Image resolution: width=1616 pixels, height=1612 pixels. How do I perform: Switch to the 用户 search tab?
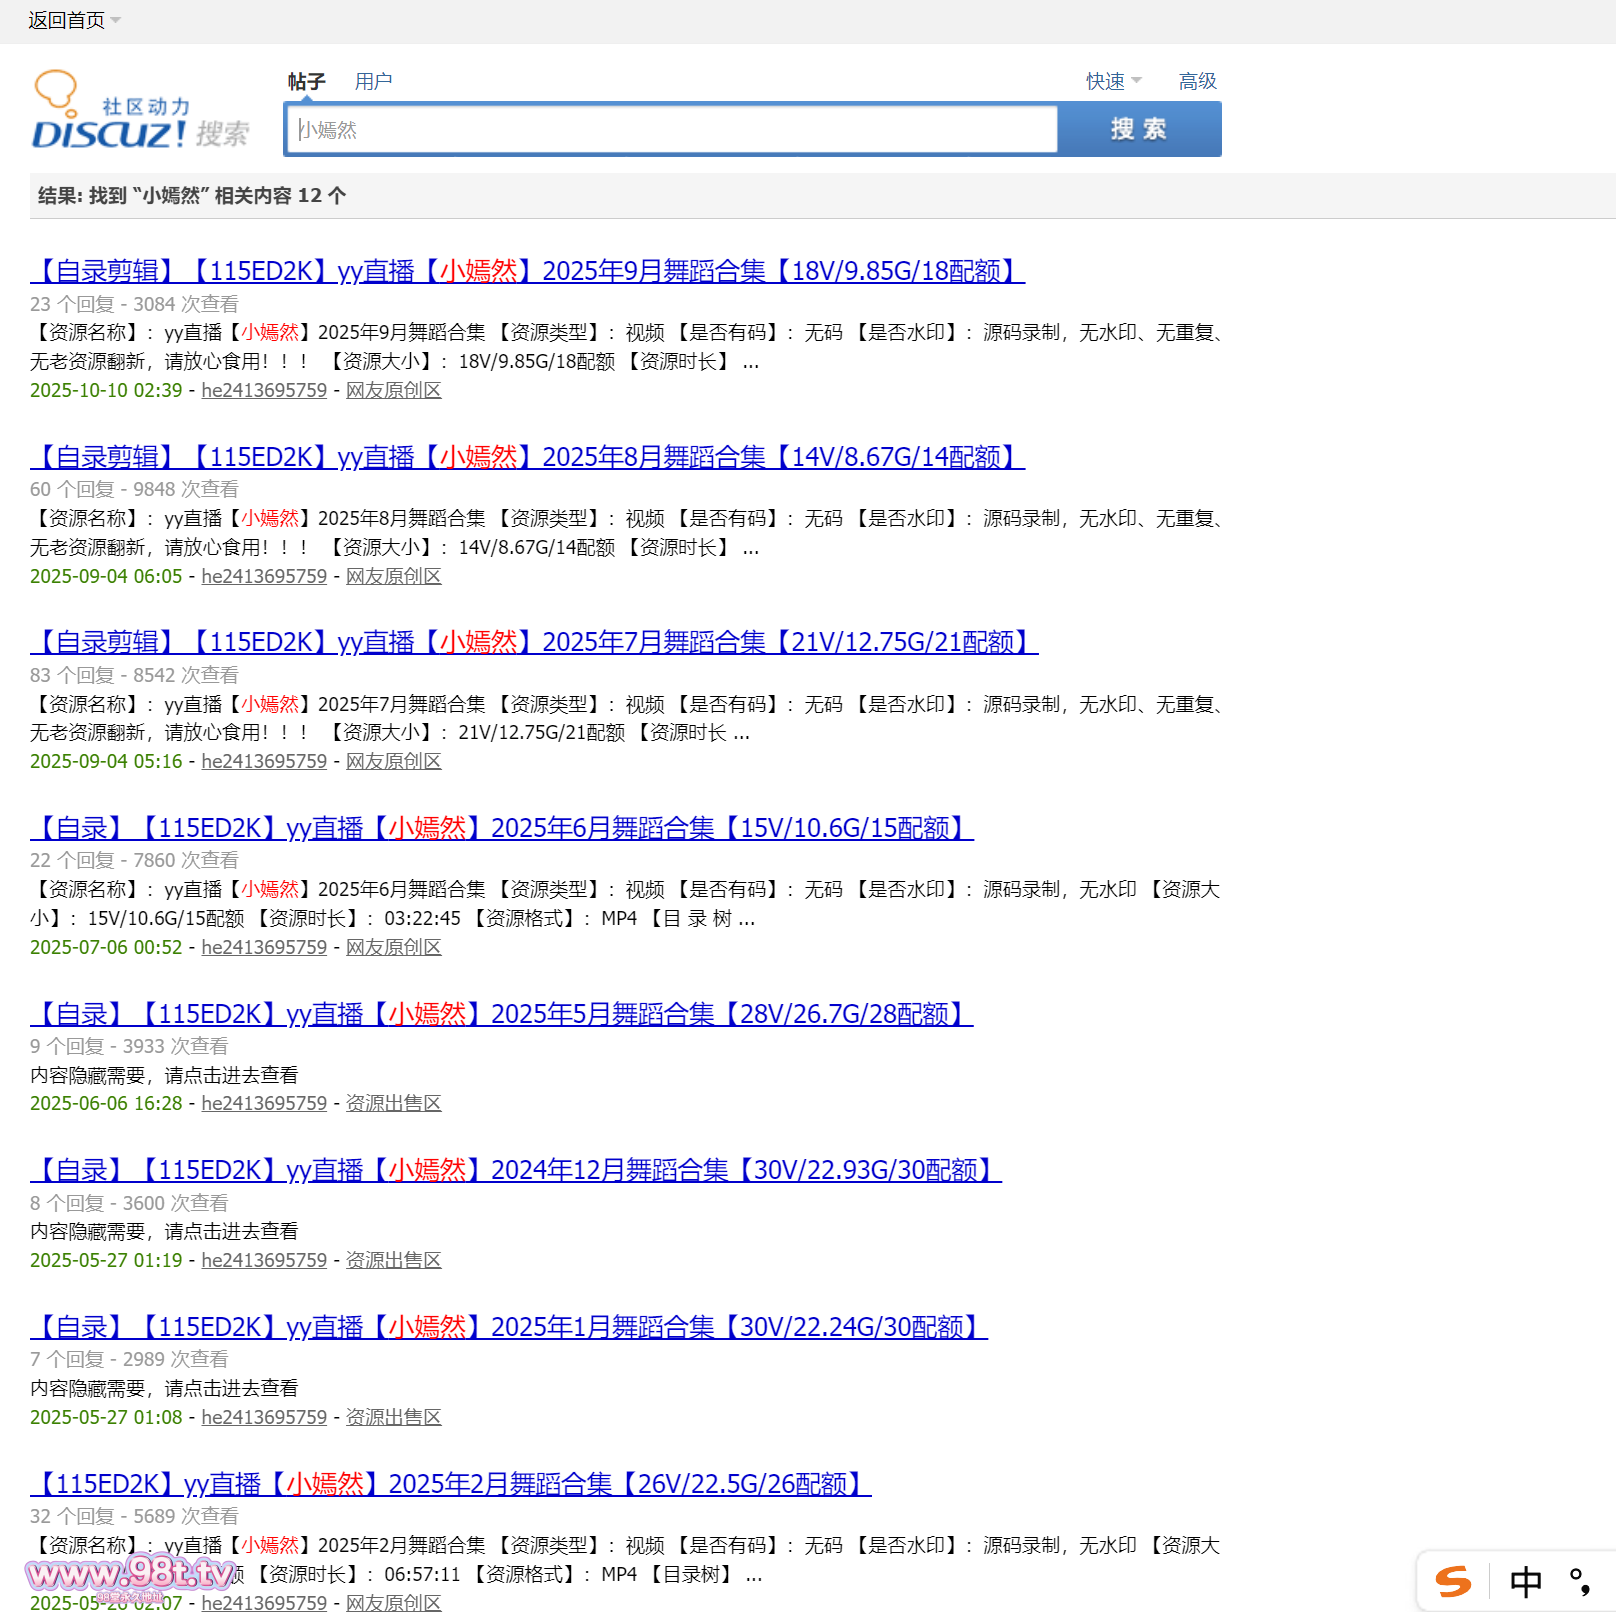tap(373, 81)
